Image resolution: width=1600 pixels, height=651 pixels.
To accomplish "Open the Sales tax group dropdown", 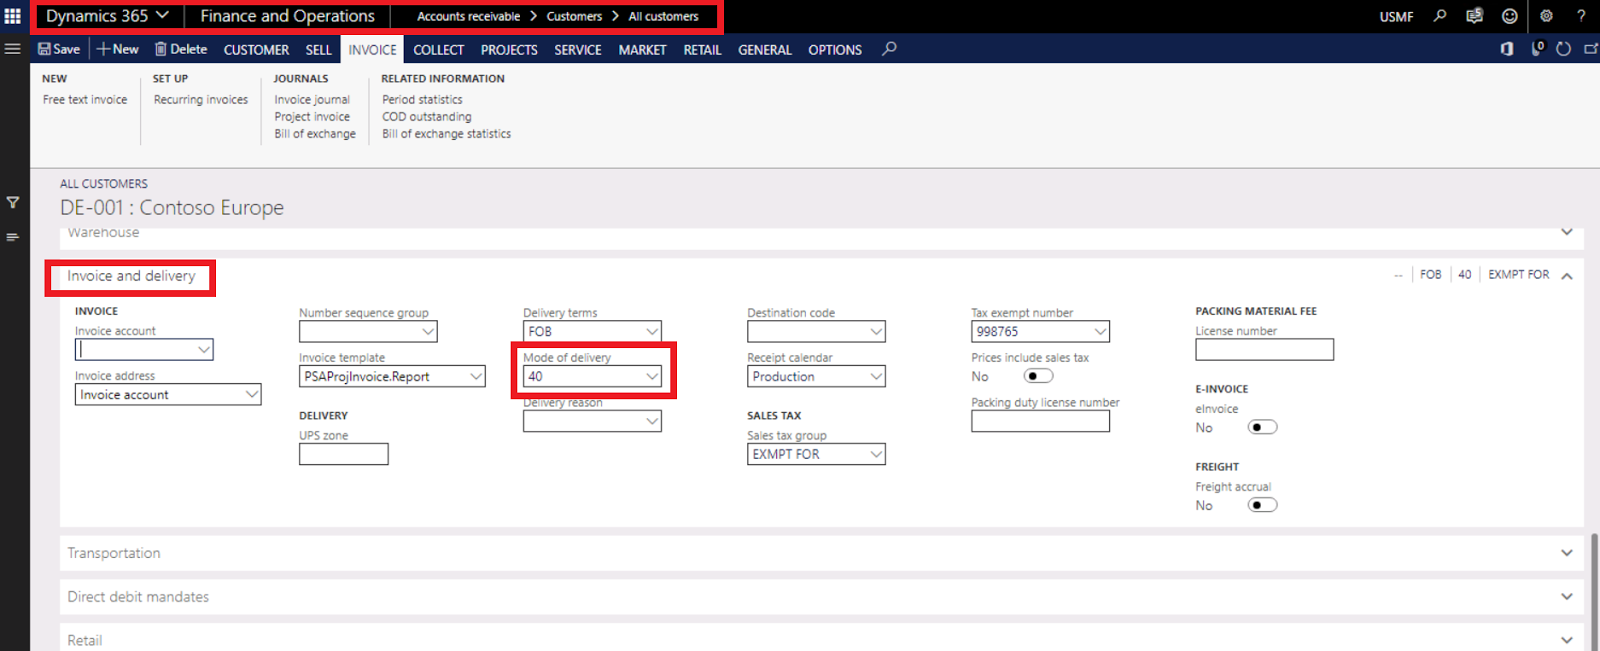I will pos(876,454).
